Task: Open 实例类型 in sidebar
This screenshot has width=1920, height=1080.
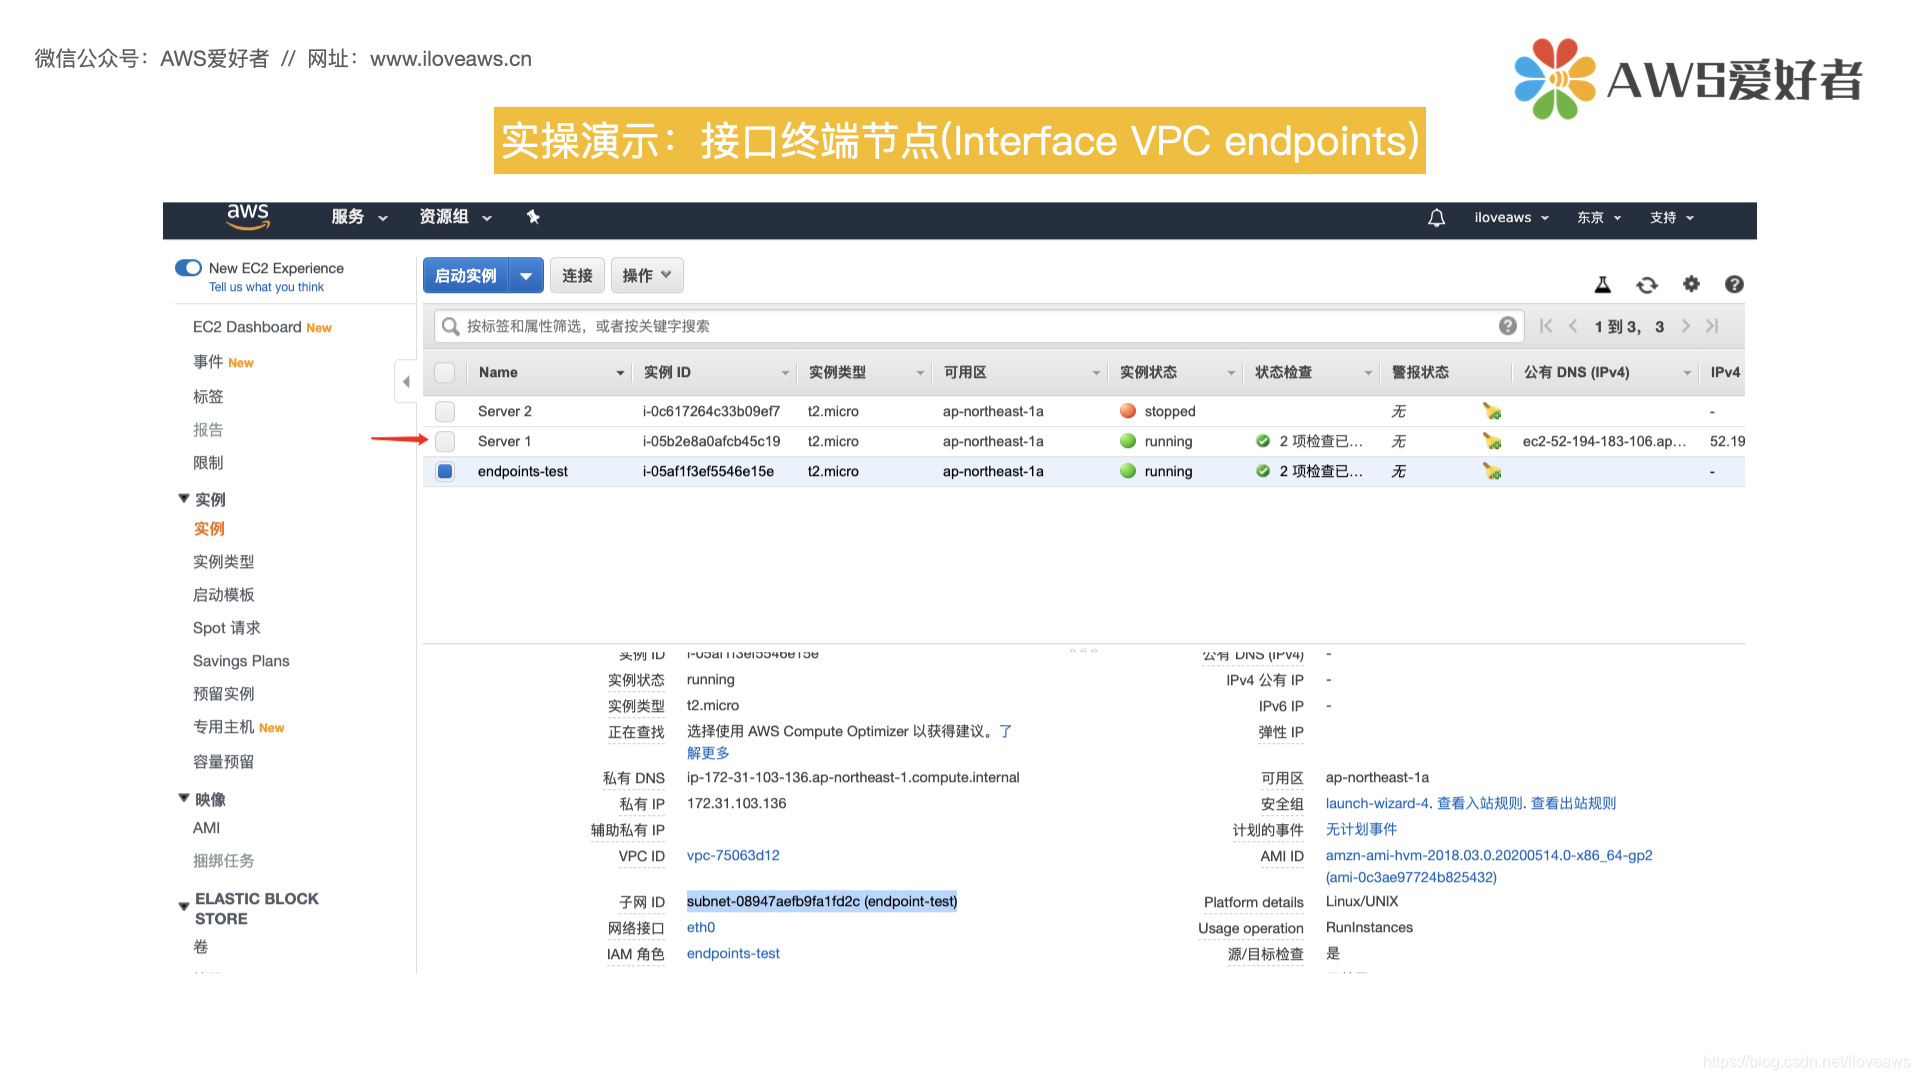Action: pos(224,561)
